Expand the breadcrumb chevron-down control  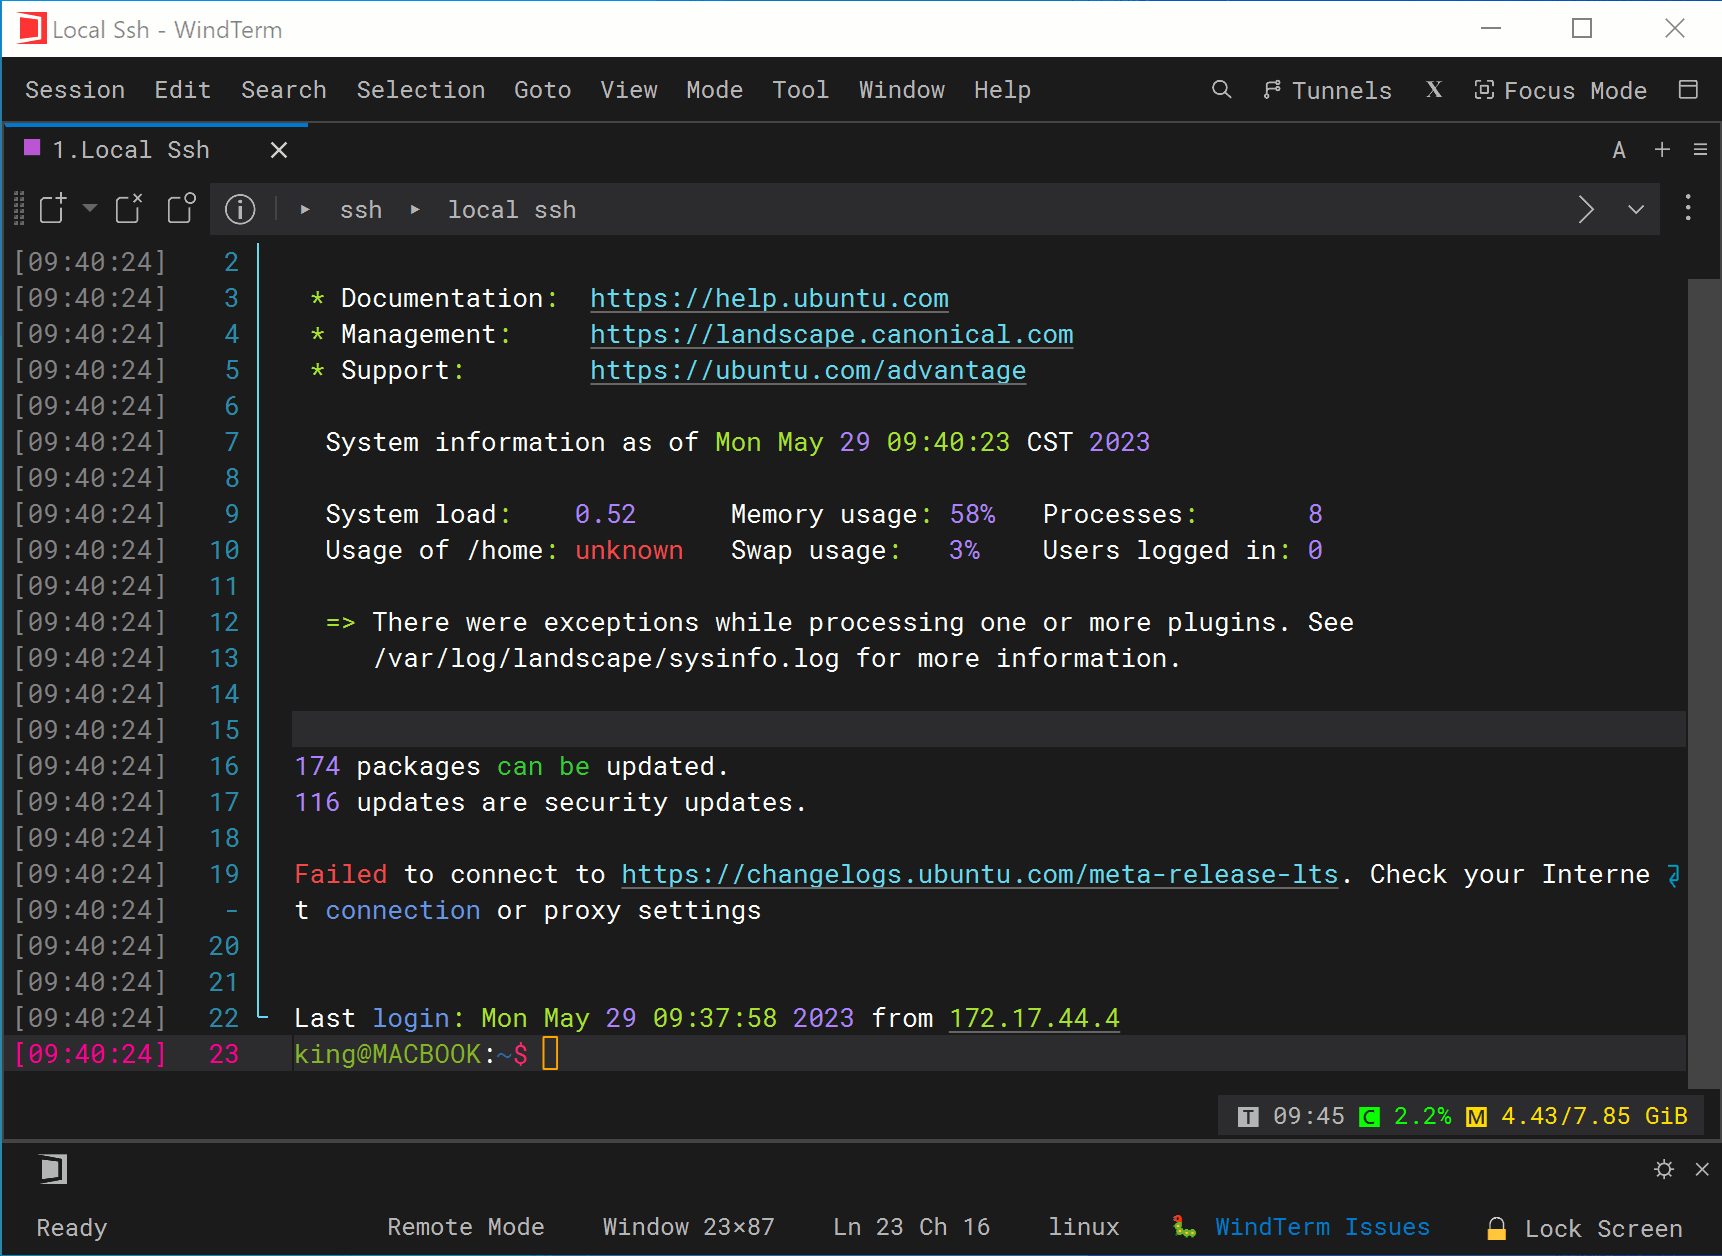click(x=1635, y=209)
